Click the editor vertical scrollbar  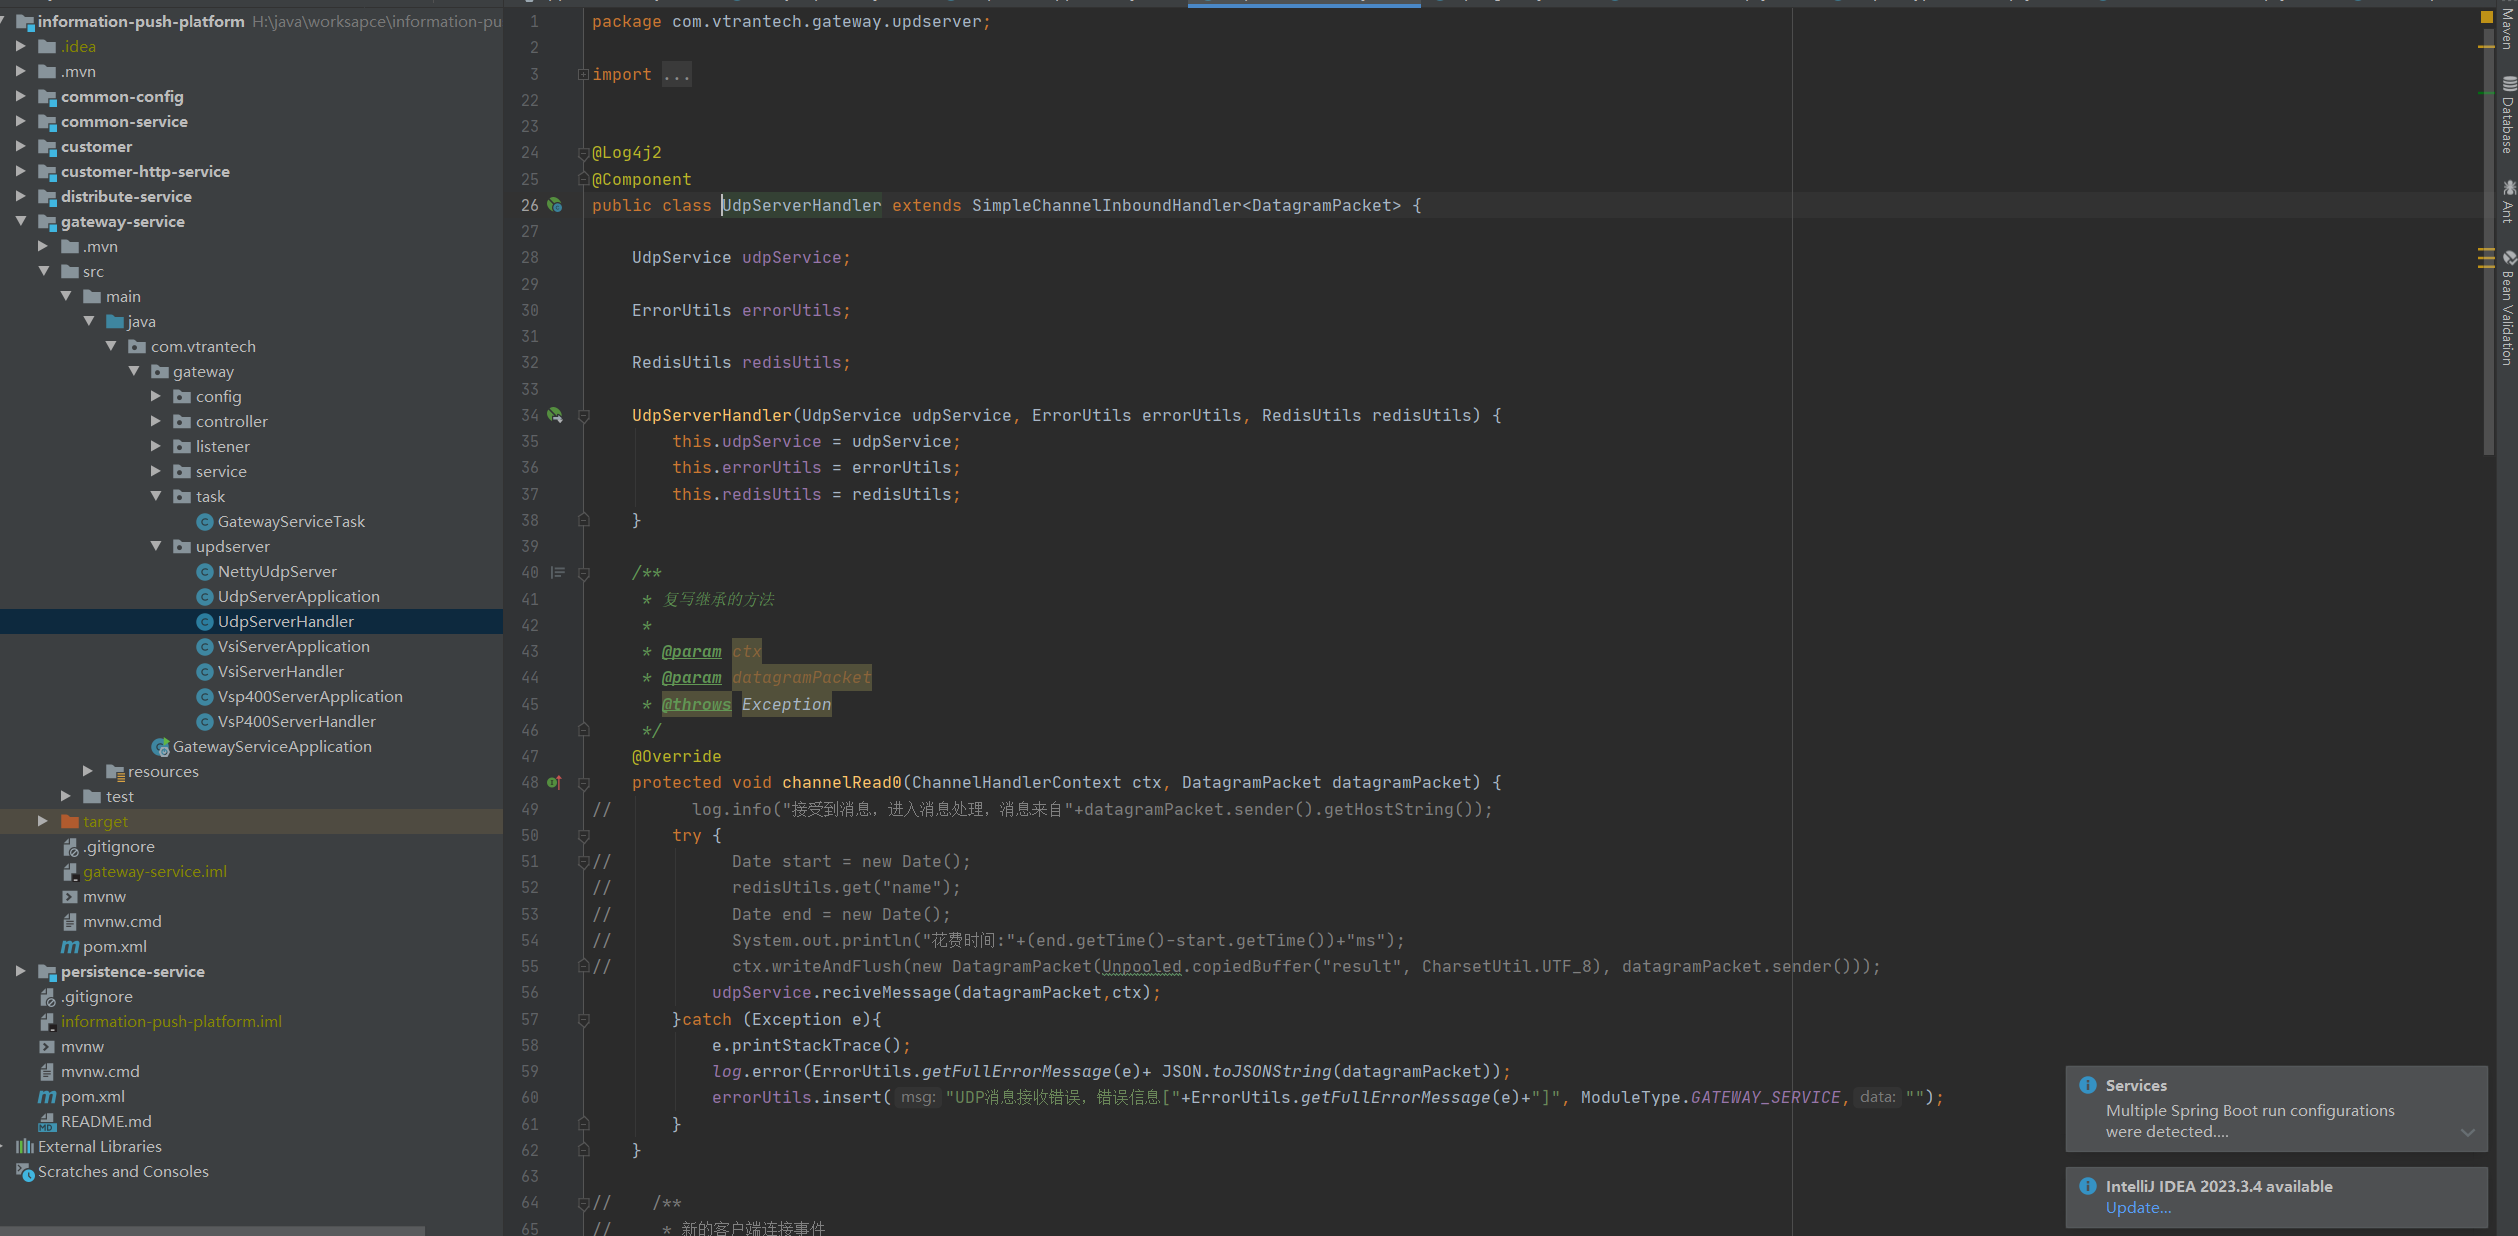coord(2489,240)
